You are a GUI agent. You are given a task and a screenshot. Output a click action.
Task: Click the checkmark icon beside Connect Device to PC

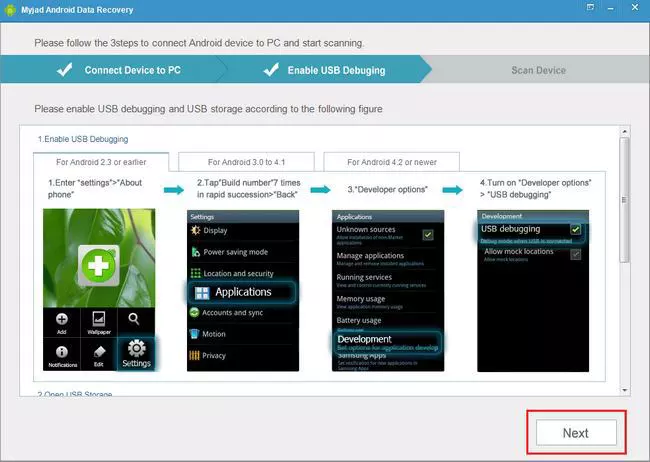coord(65,69)
